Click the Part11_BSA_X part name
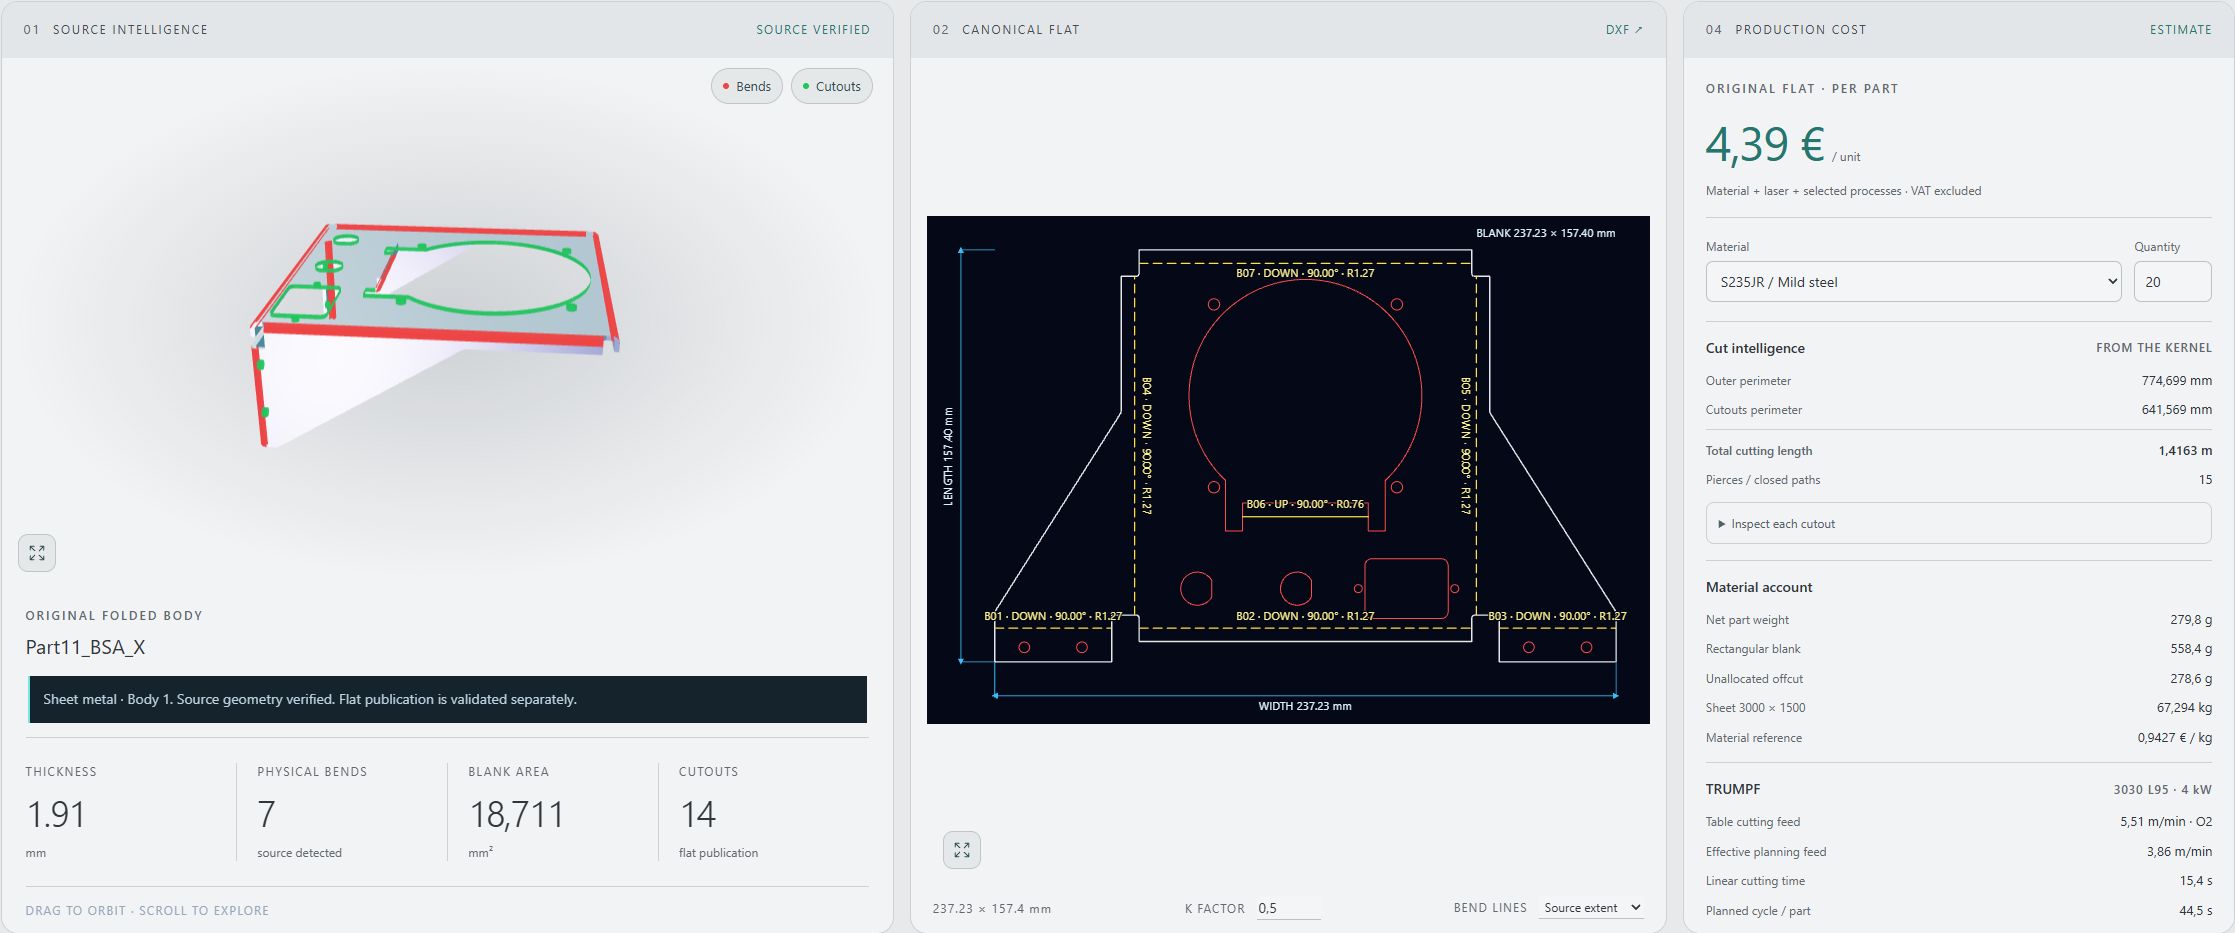2235x933 pixels. pyautogui.click(x=86, y=648)
